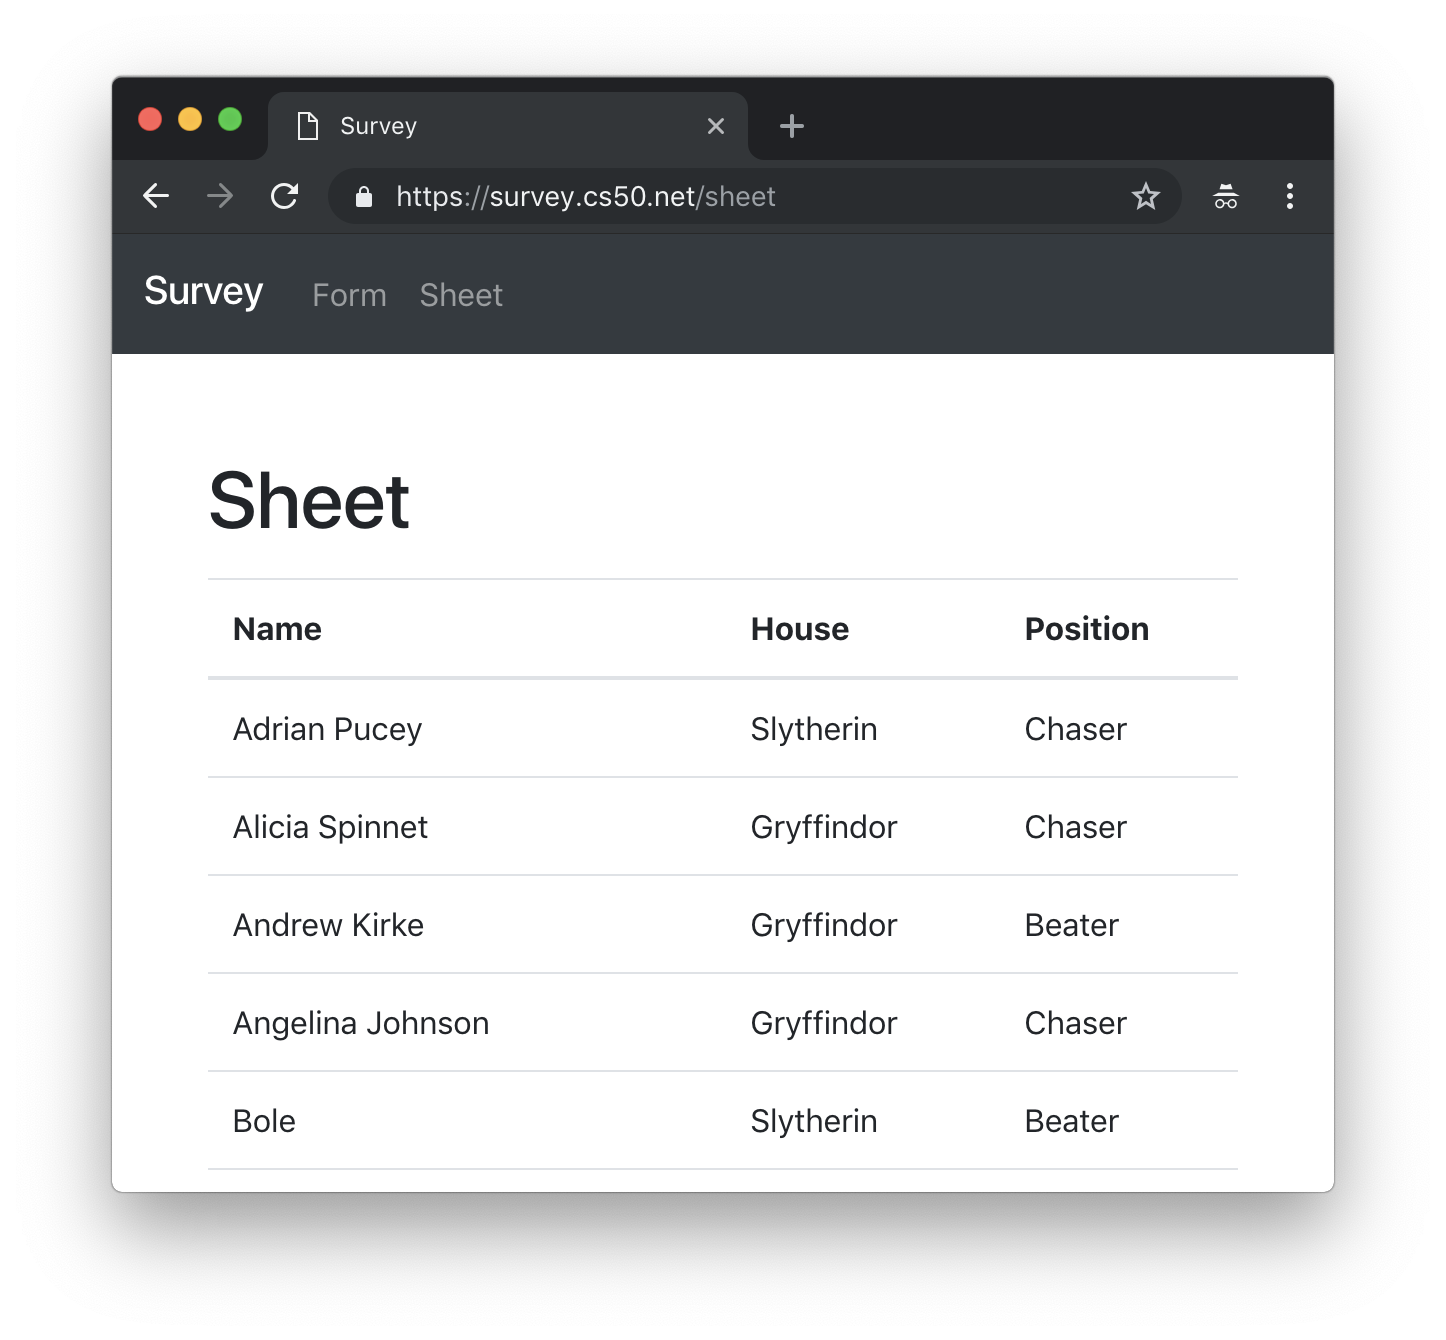Open the browser profile icon

click(1224, 196)
